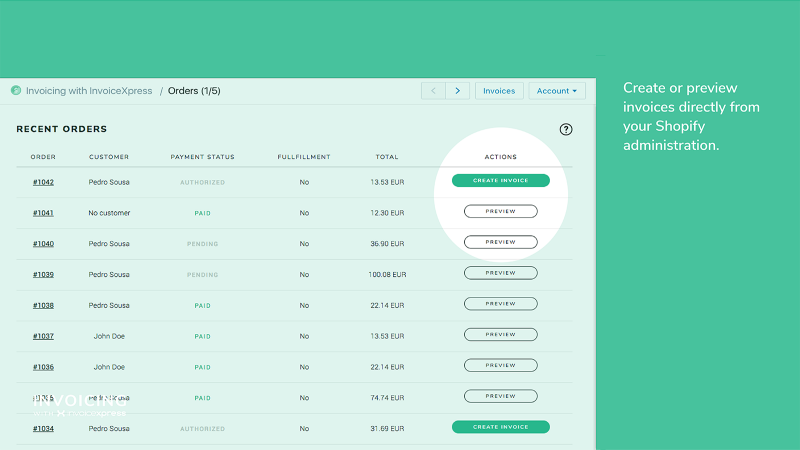Screen dimensions: 800x450
Task: Open order #1039 link
Action: pos(43,274)
